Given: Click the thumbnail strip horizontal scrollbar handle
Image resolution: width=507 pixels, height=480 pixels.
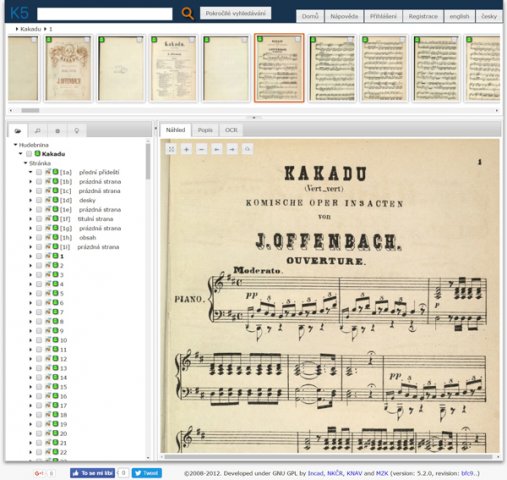Looking at the screenshot, I should pyautogui.click(x=30, y=110).
